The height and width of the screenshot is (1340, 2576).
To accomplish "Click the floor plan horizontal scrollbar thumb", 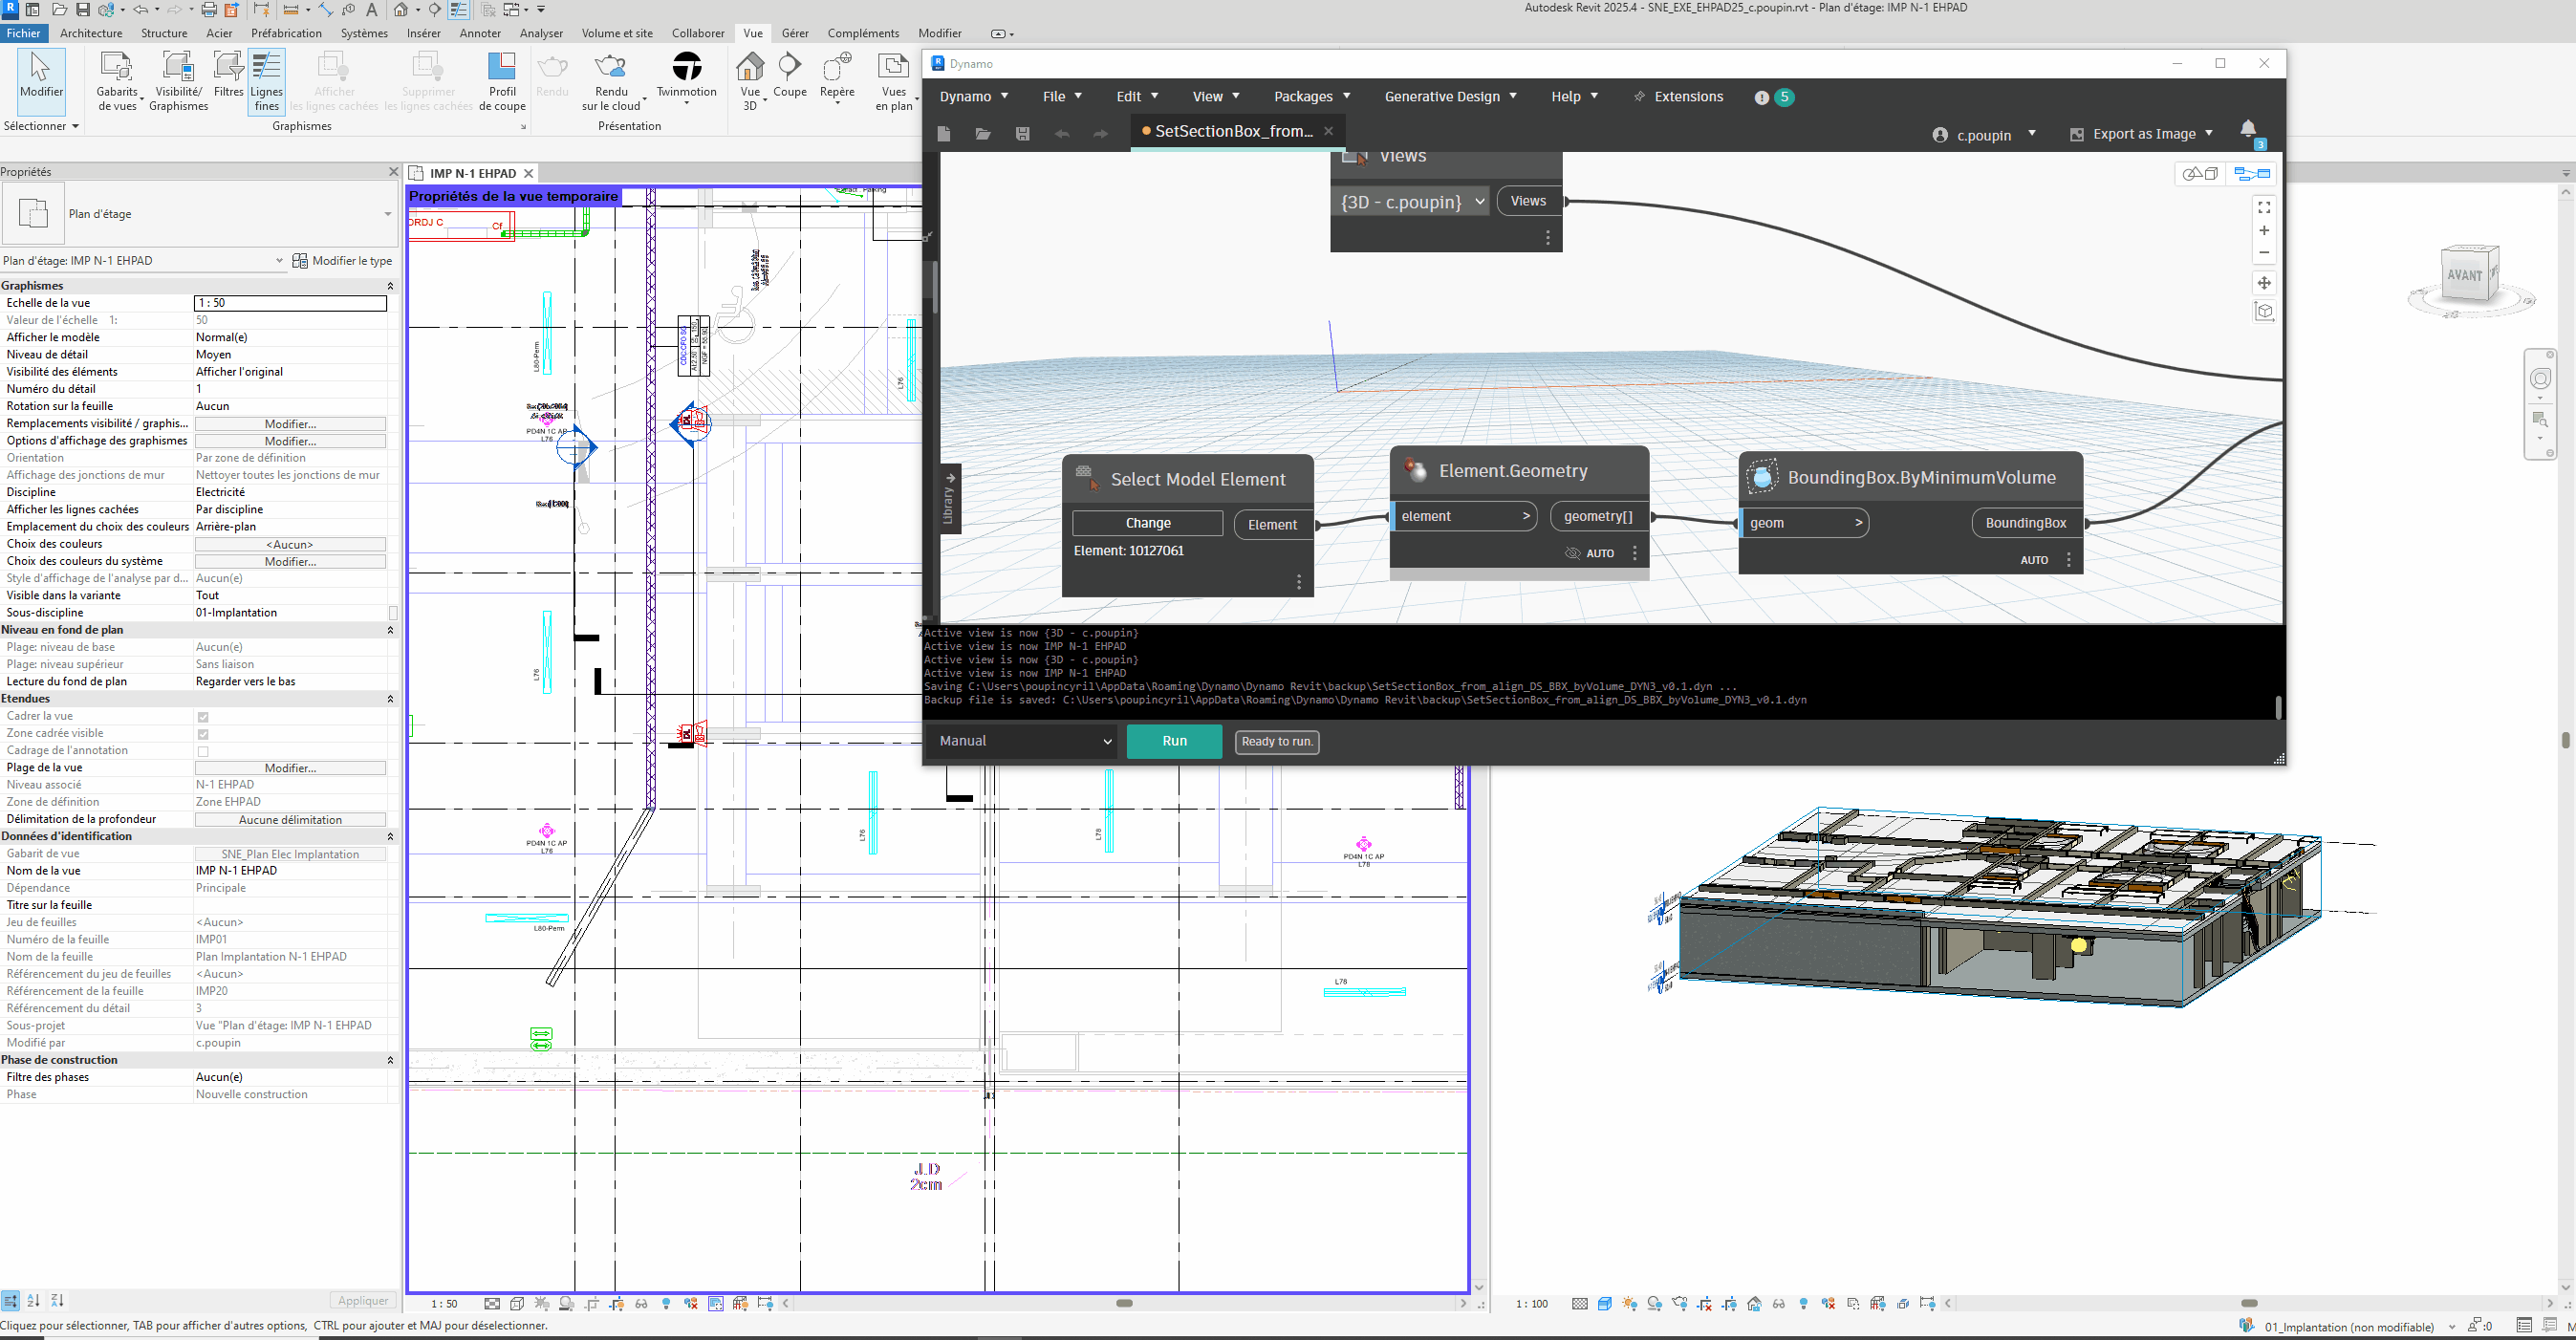I will point(1124,1303).
